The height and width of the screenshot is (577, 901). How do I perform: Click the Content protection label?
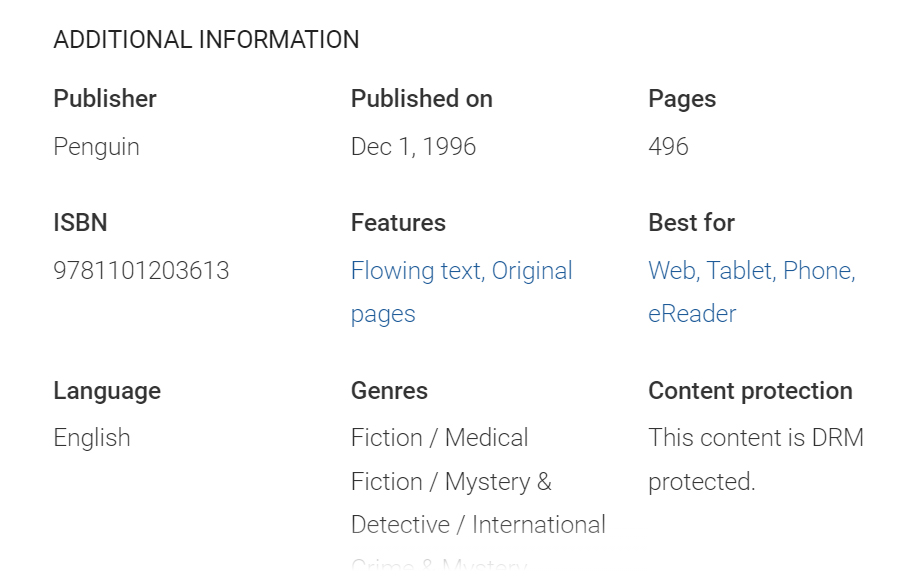750,391
